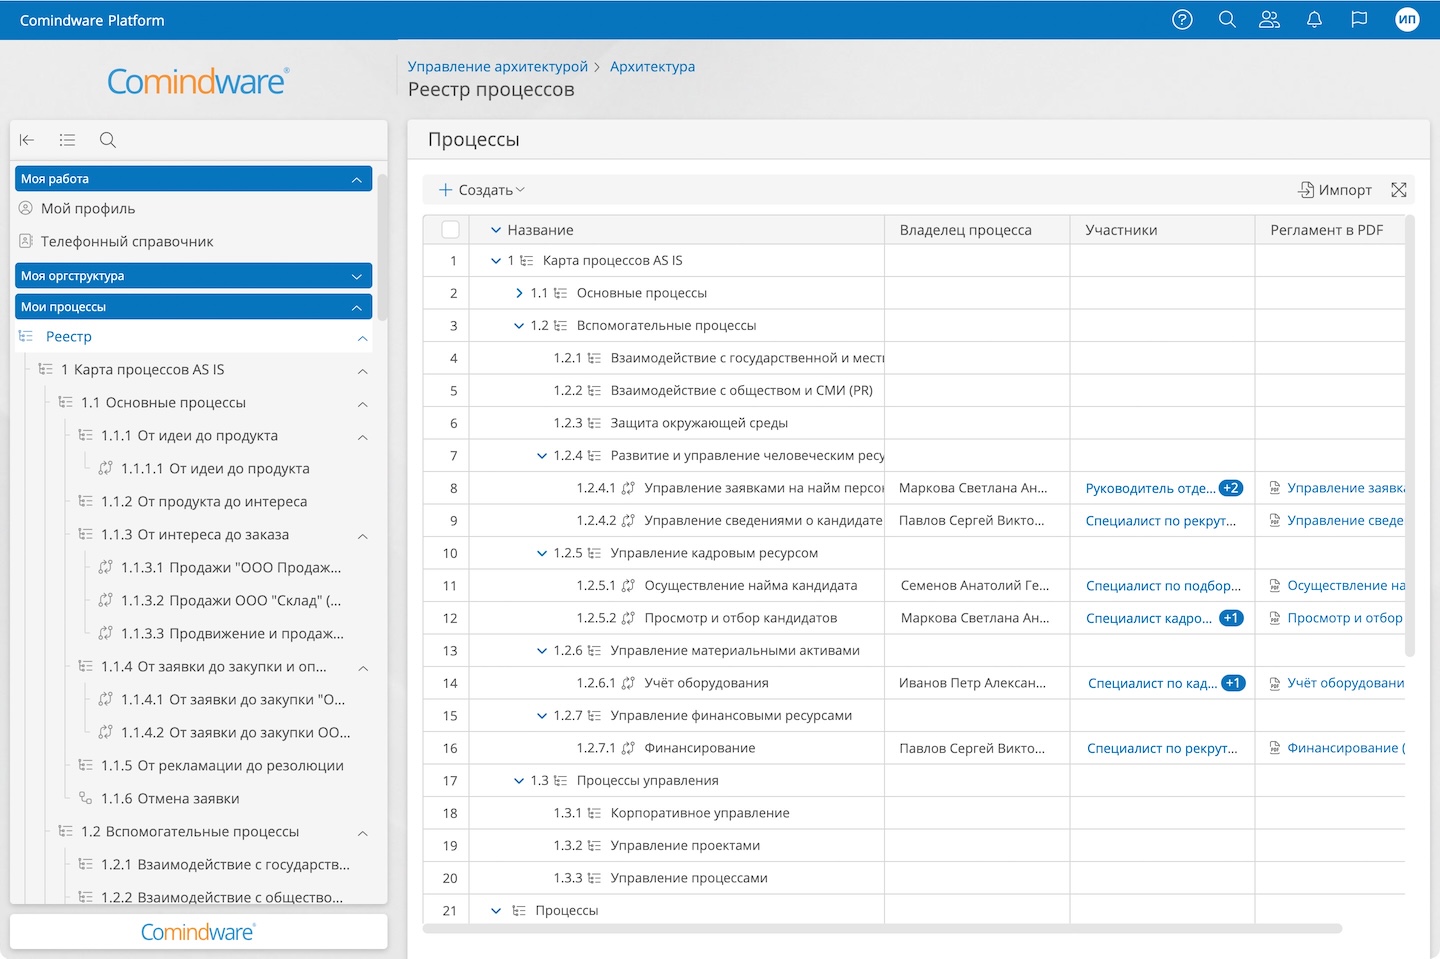Viewport: 1440px width, 959px height.
Task: Open the user avatar profile menu
Action: coord(1407,20)
